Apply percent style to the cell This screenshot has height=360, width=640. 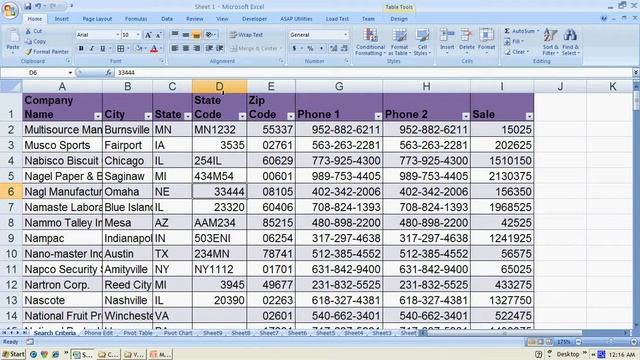click(x=311, y=49)
